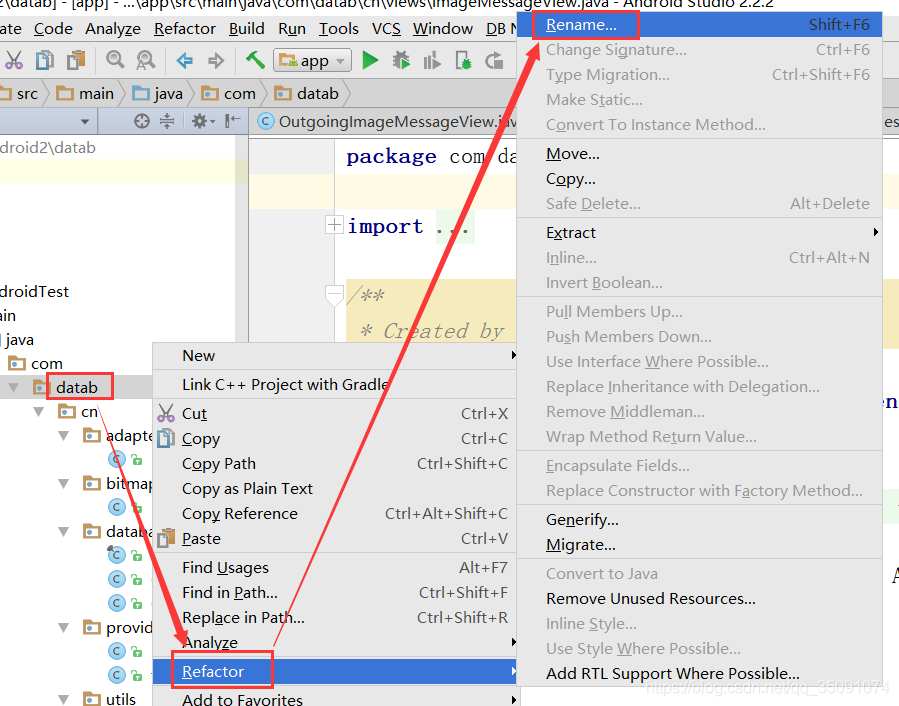The width and height of the screenshot is (899, 706).
Task: Click the Rerun icon in toolbar
Action: 494,60
